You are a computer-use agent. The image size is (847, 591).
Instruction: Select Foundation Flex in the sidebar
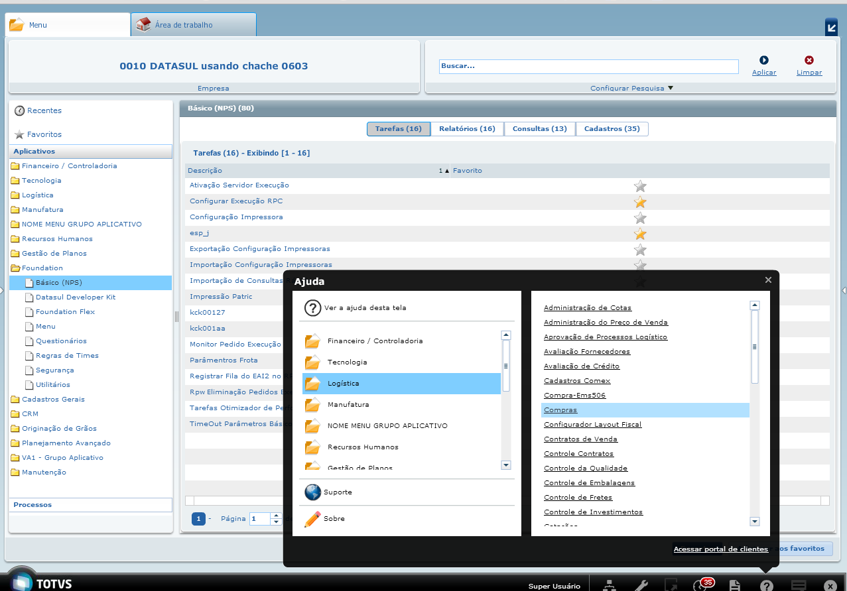(65, 312)
